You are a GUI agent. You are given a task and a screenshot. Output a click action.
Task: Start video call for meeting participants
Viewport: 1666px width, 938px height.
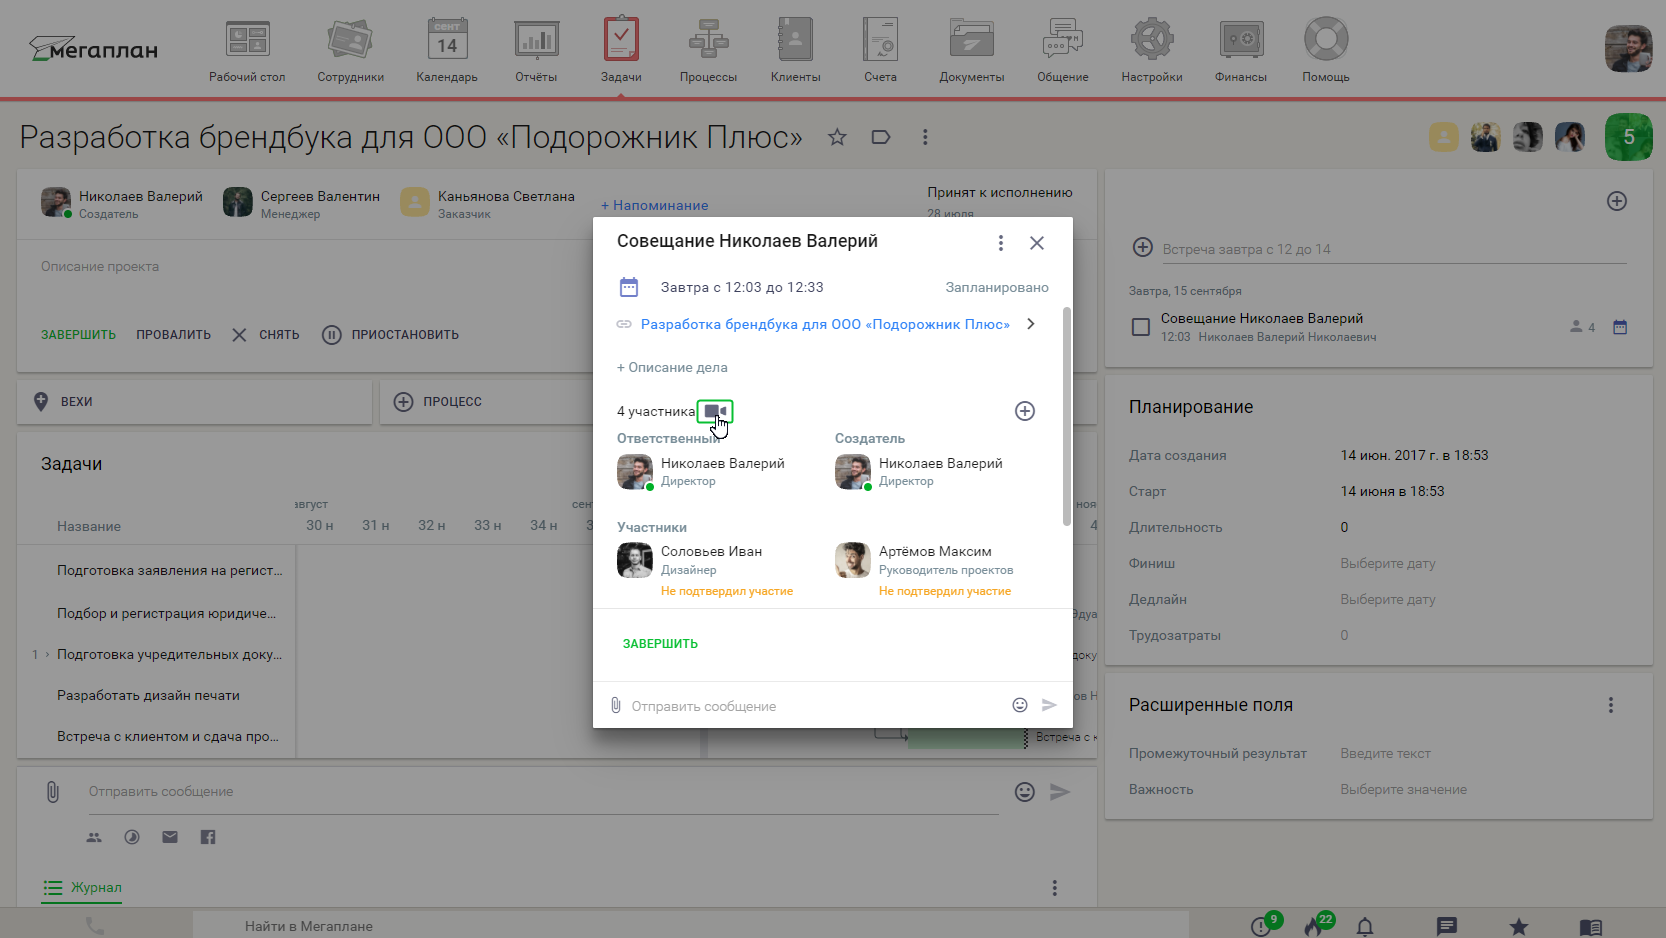tap(715, 411)
